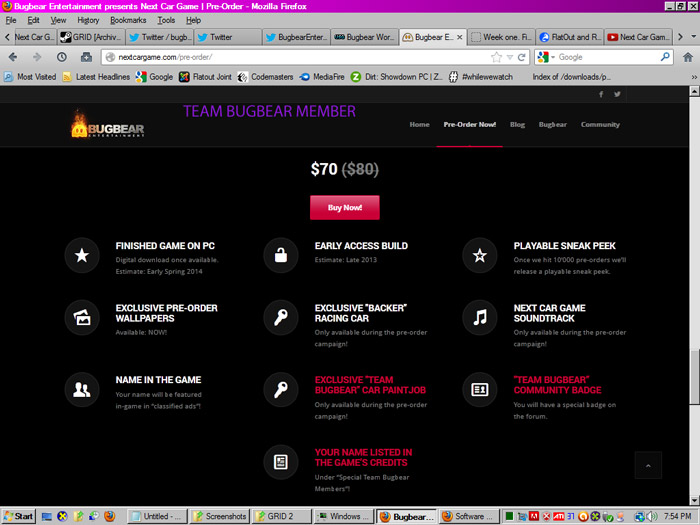Switch to GRID 2 in the taskbar
Viewport: 700px width, 525px height.
pos(281,517)
